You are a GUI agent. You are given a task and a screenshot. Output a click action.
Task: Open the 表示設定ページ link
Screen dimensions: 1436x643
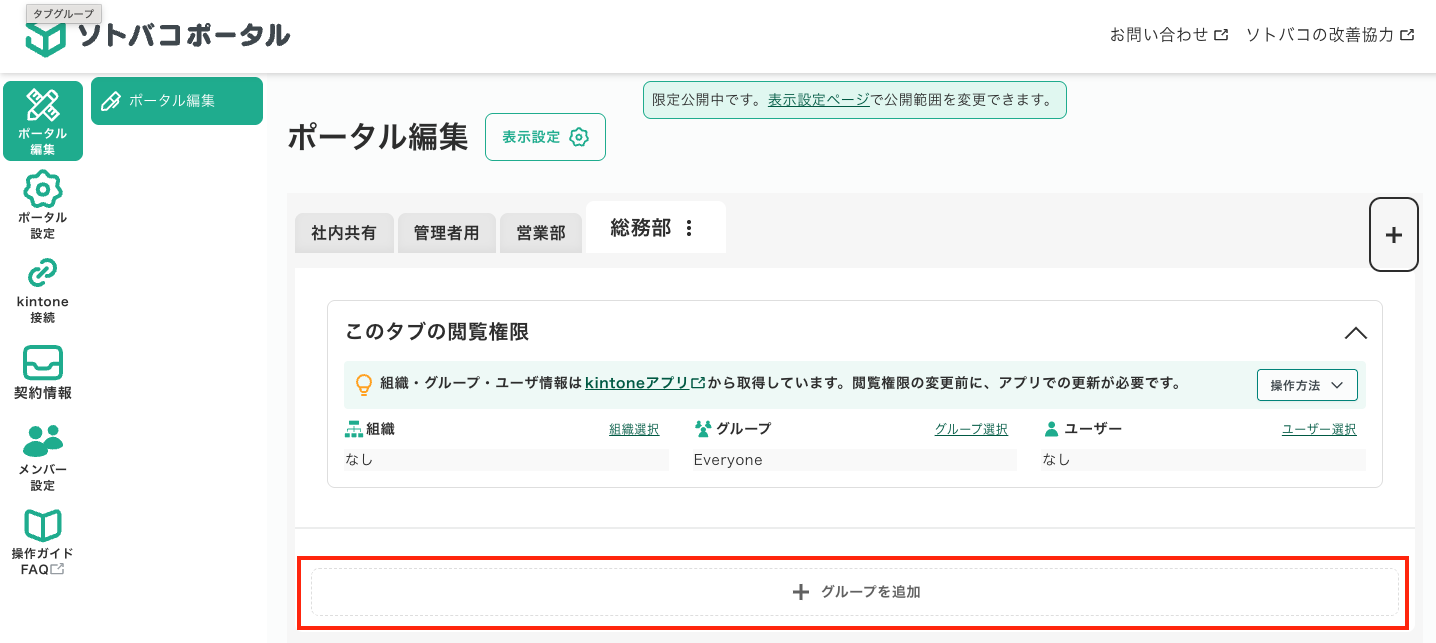818,100
